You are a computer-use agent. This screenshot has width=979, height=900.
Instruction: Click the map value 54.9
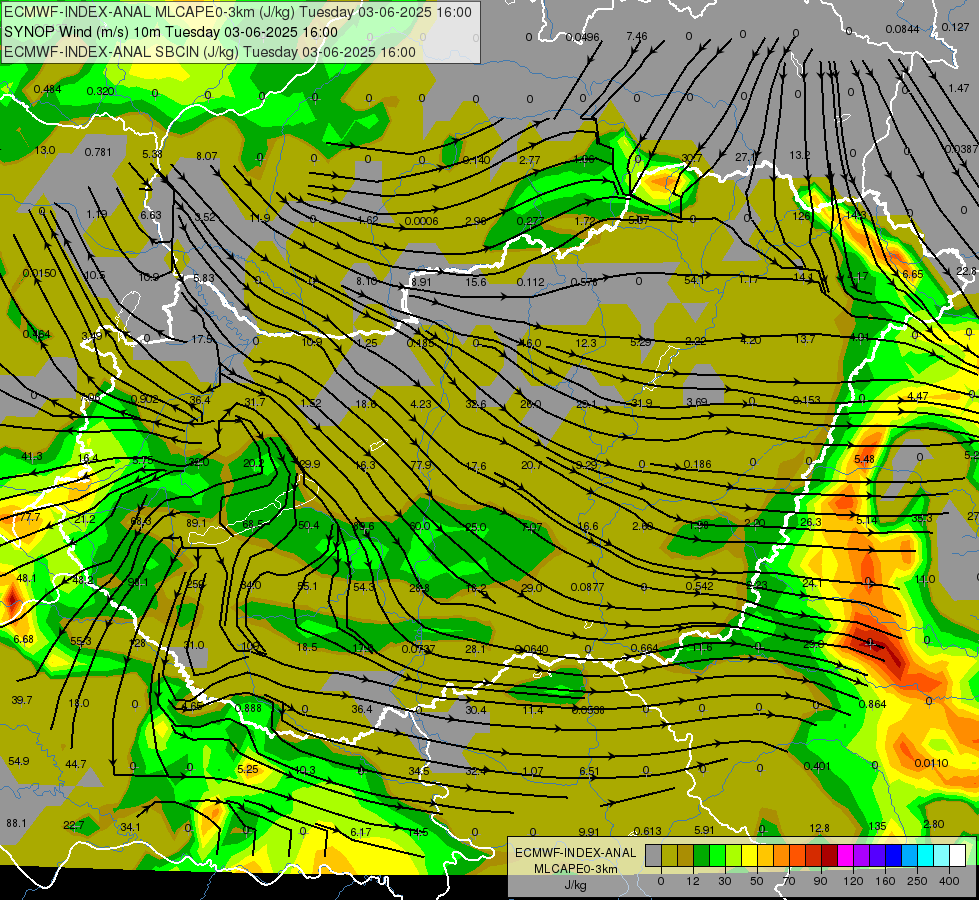tap(19, 761)
